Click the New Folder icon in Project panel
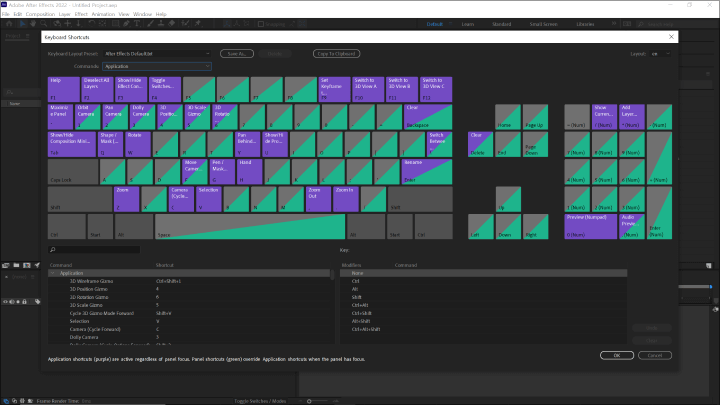The height and width of the screenshot is (405, 720). (x=16, y=265)
